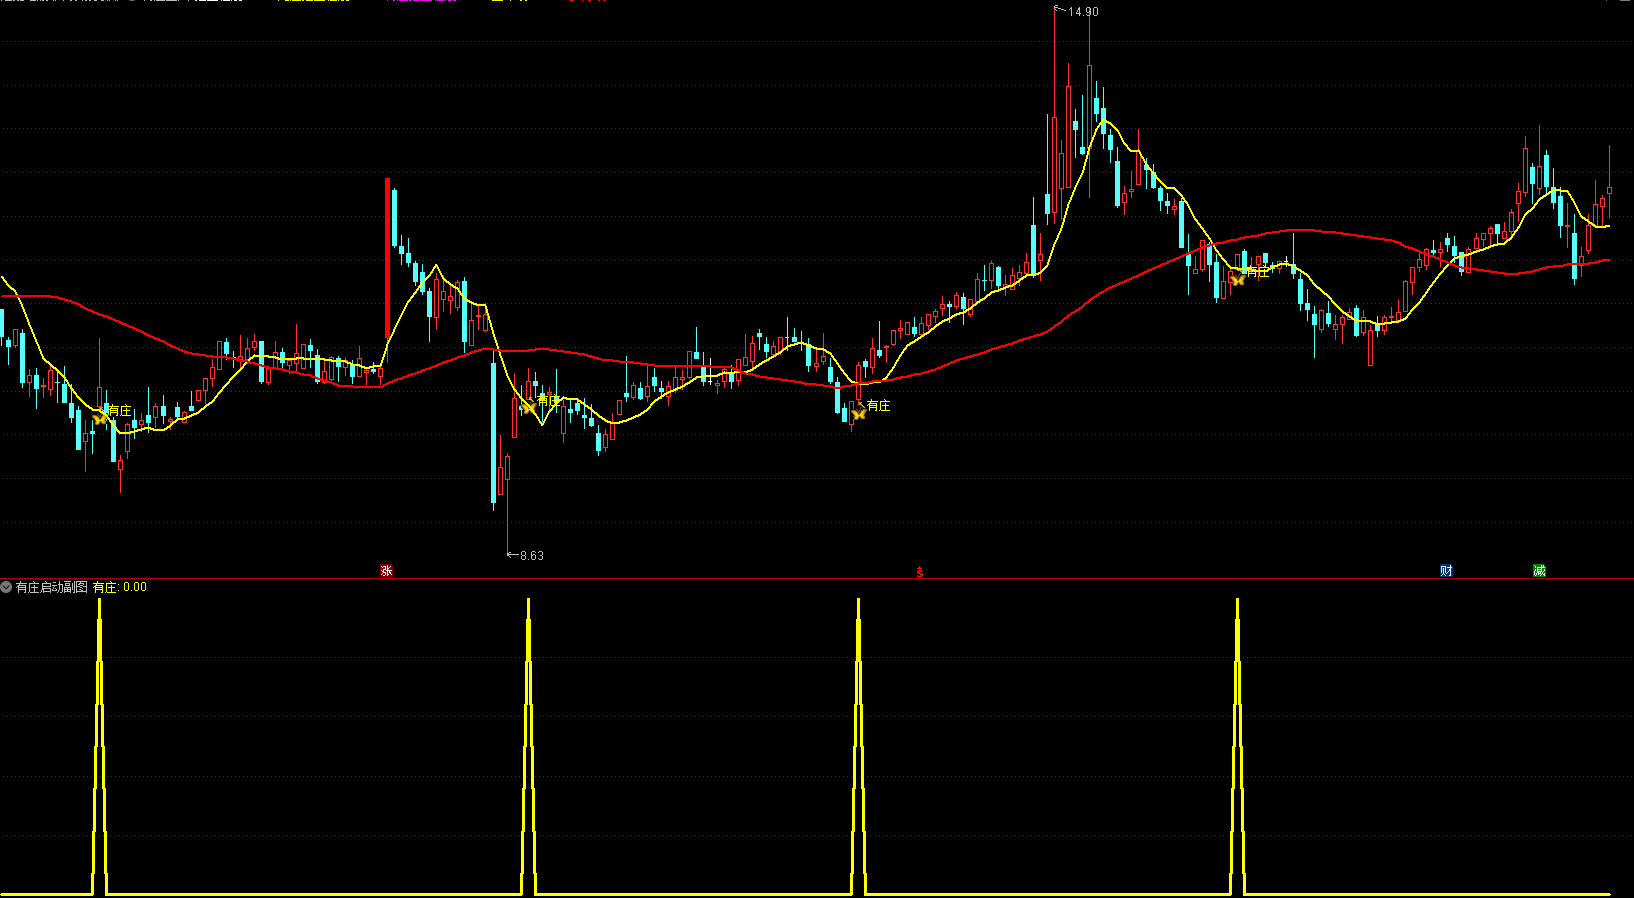
Task: Select the tall solid red bar candle
Action: tap(388, 258)
